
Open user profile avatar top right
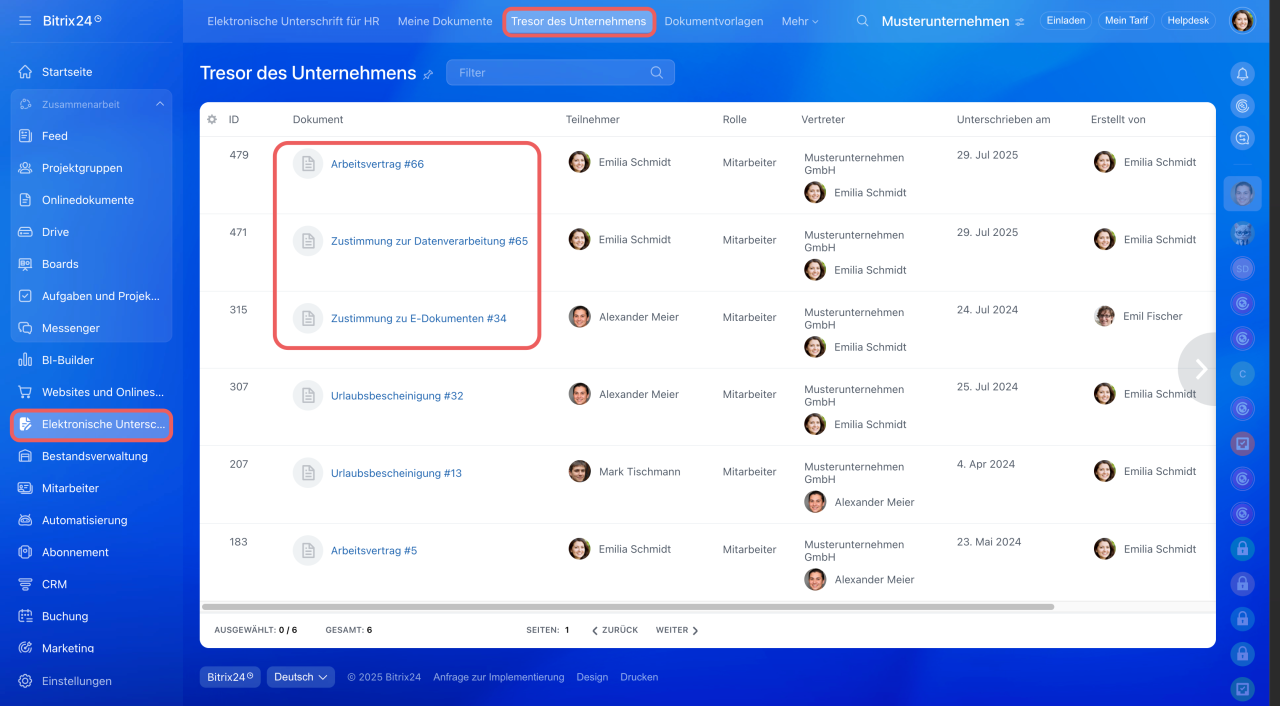1242,21
